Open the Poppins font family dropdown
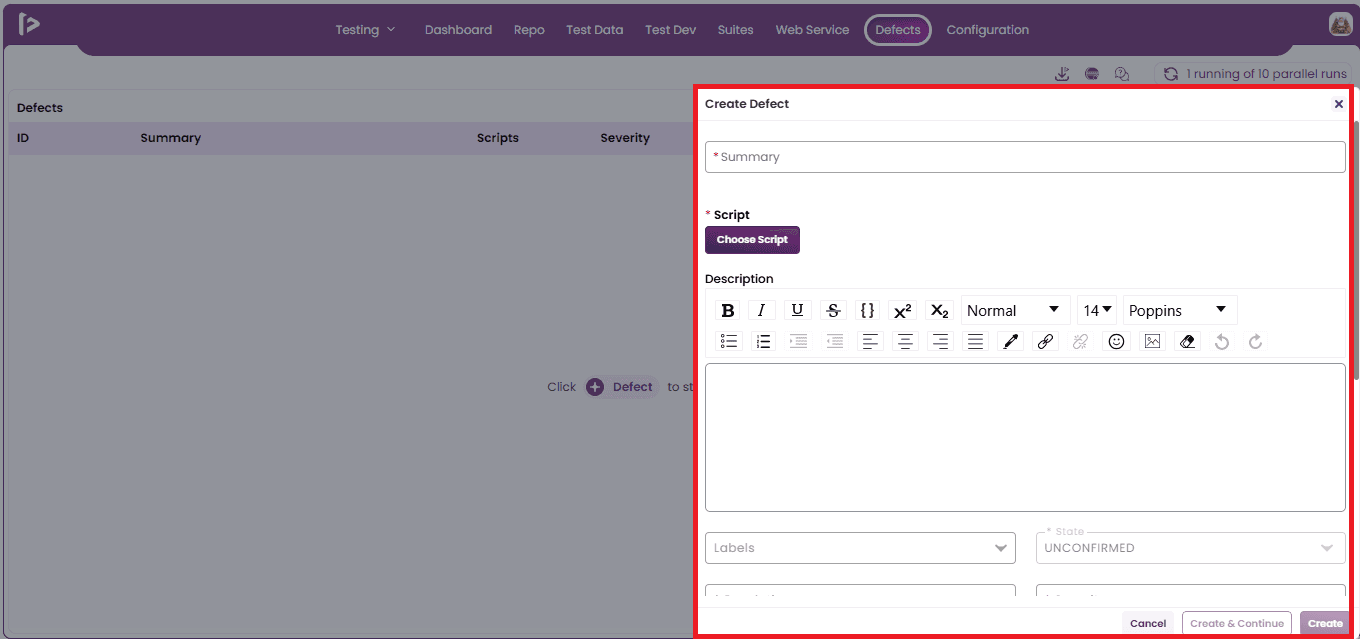Screen dimensions: 1360x639 click(1180, 310)
